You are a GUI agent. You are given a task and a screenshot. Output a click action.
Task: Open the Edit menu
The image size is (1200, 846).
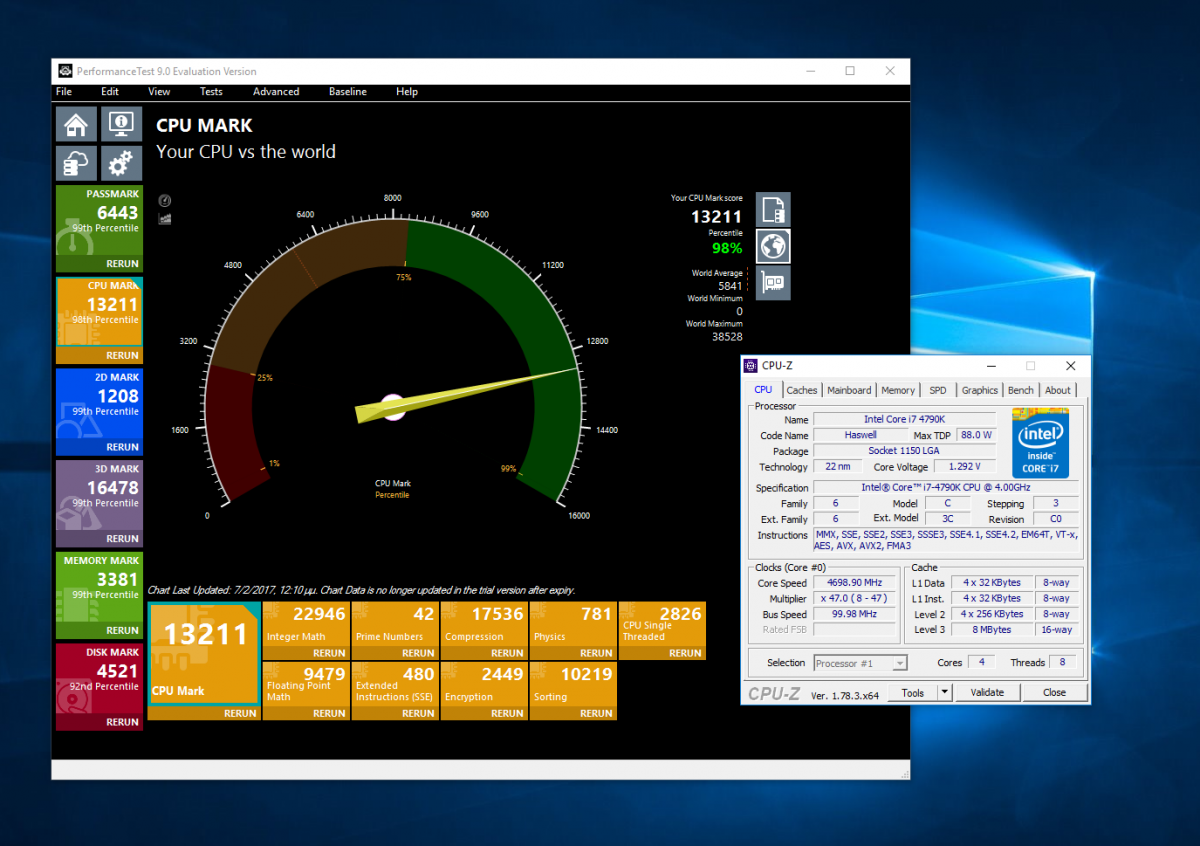[110, 91]
